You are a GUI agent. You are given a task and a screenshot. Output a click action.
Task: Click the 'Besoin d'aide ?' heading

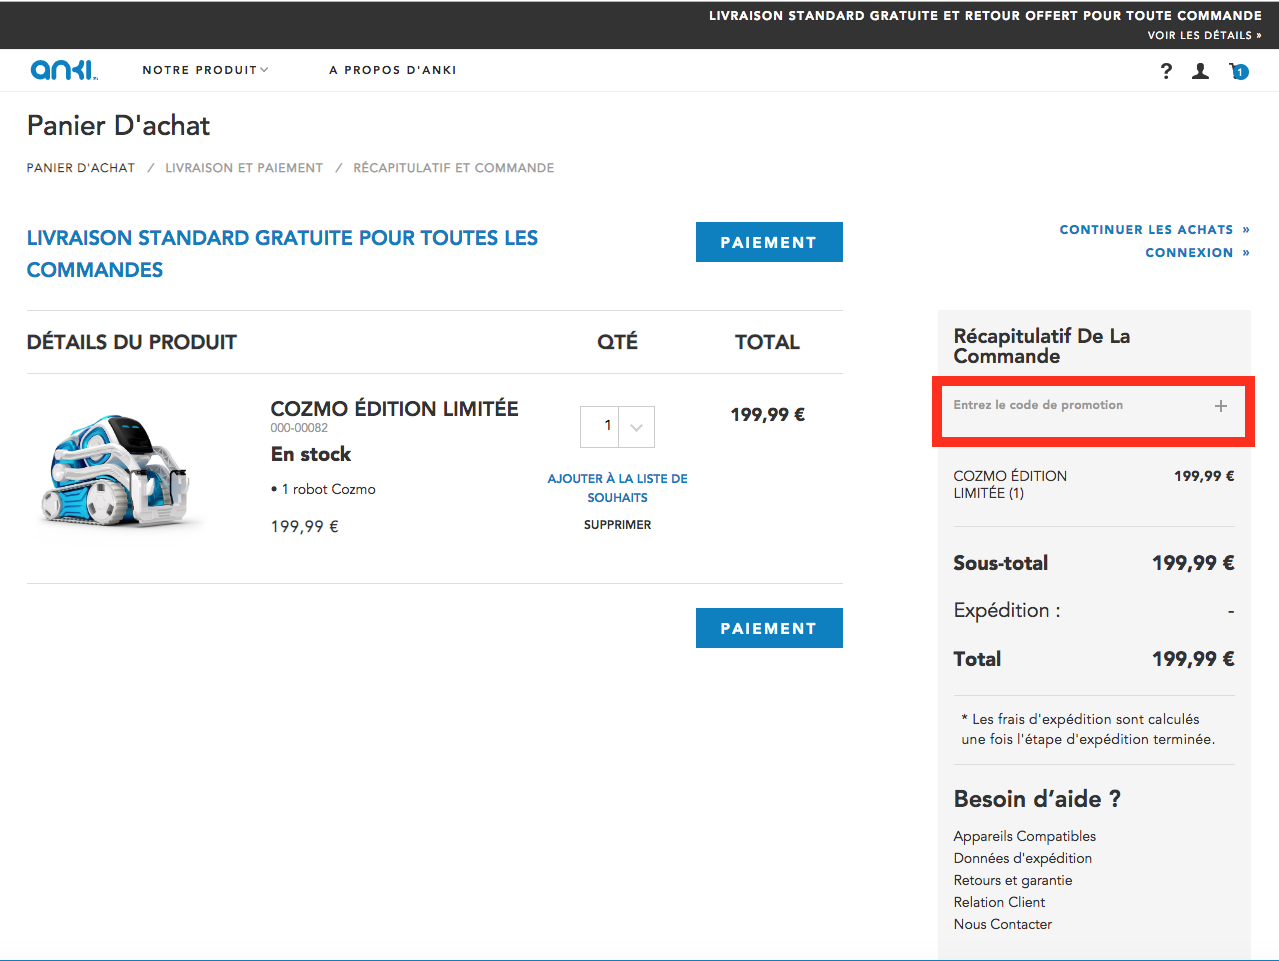click(x=1037, y=799)
